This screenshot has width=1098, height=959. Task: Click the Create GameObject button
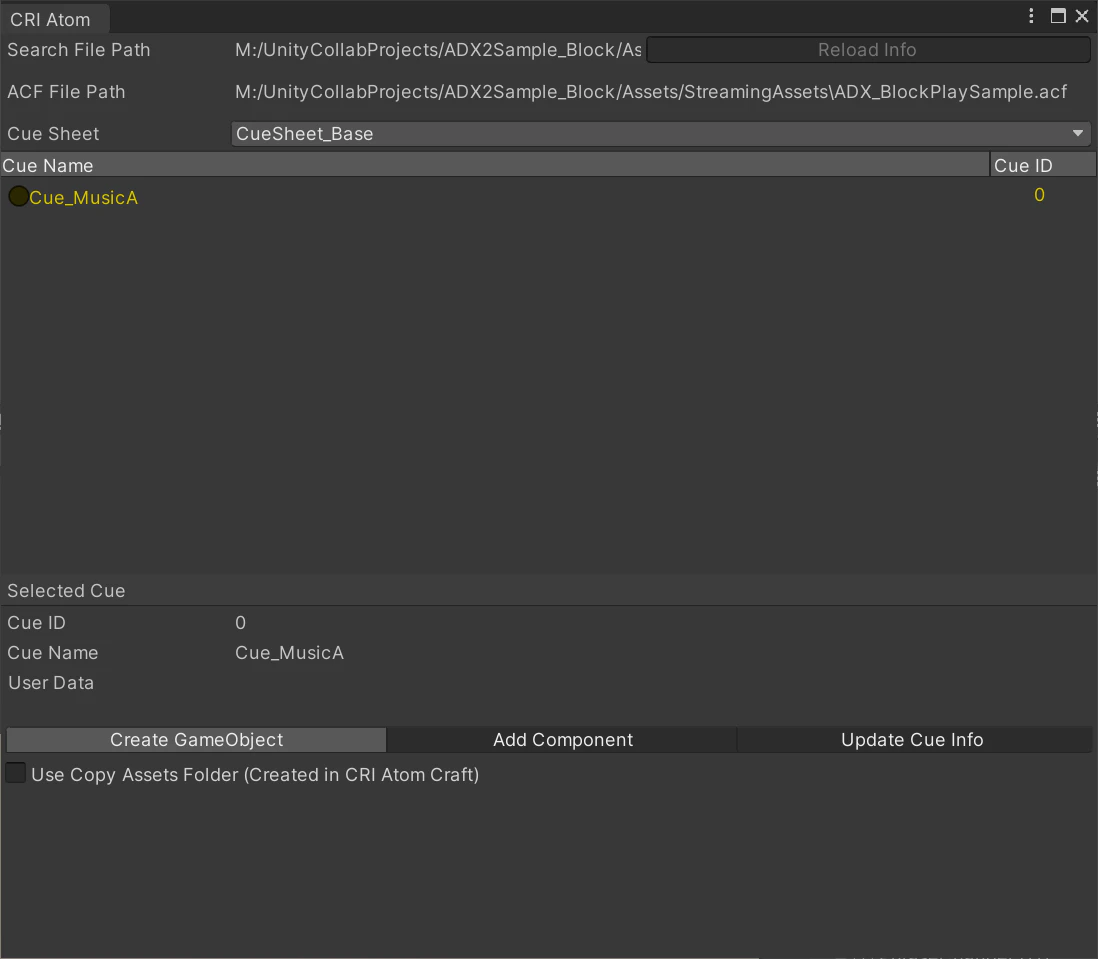click(x=196, y=740)
